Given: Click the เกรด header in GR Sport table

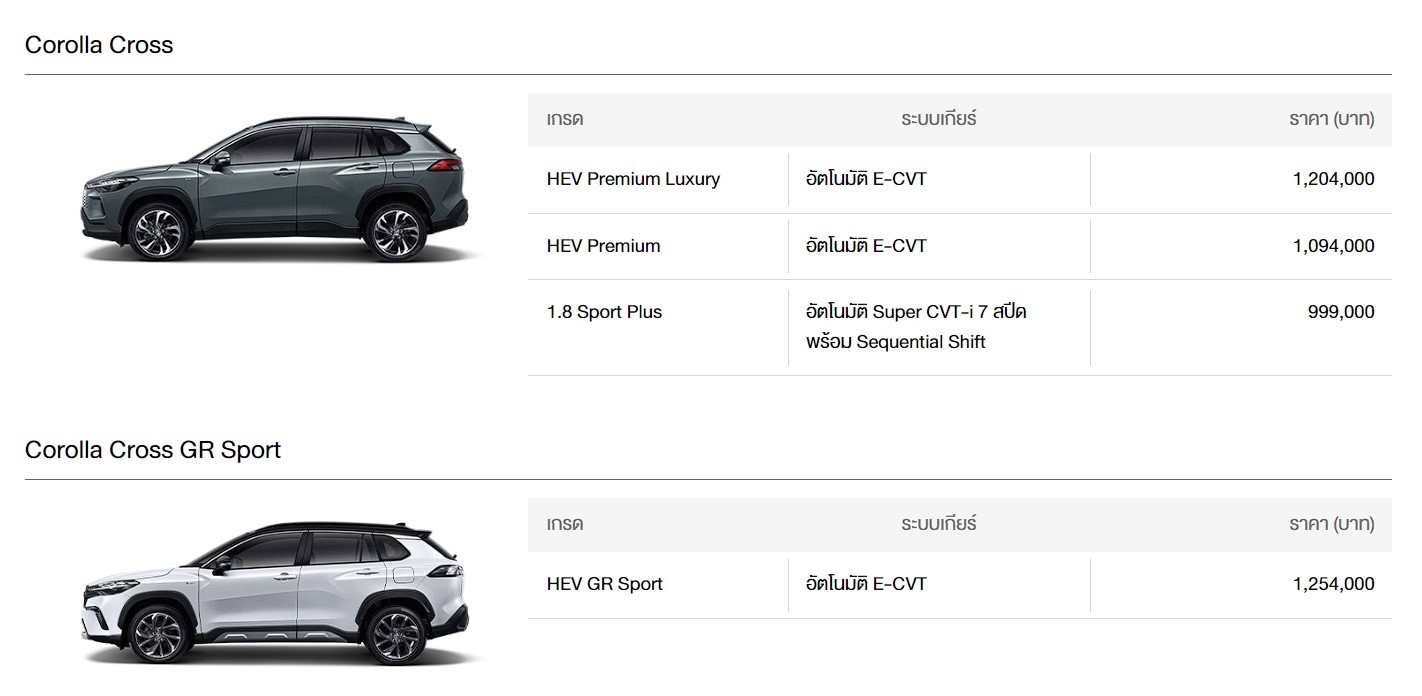Looking at the screenshot, I should pyautogui.click(x=565, y=524).
